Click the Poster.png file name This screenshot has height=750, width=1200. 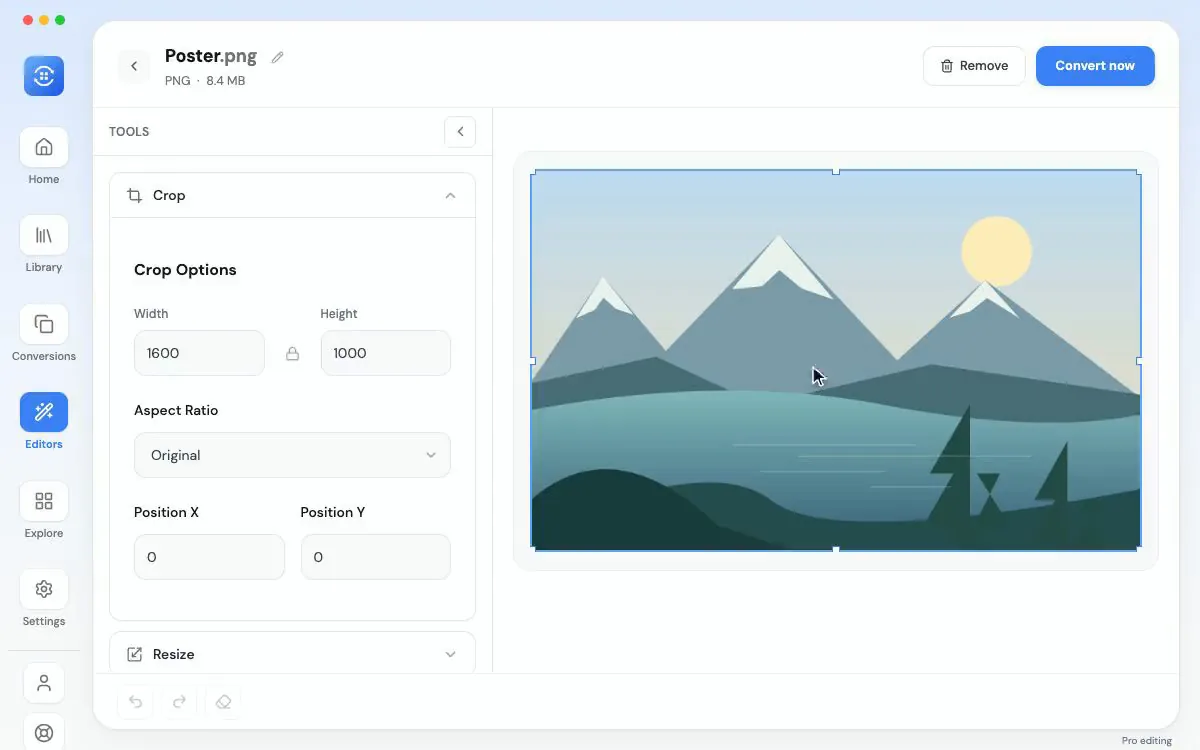[211, 56]
